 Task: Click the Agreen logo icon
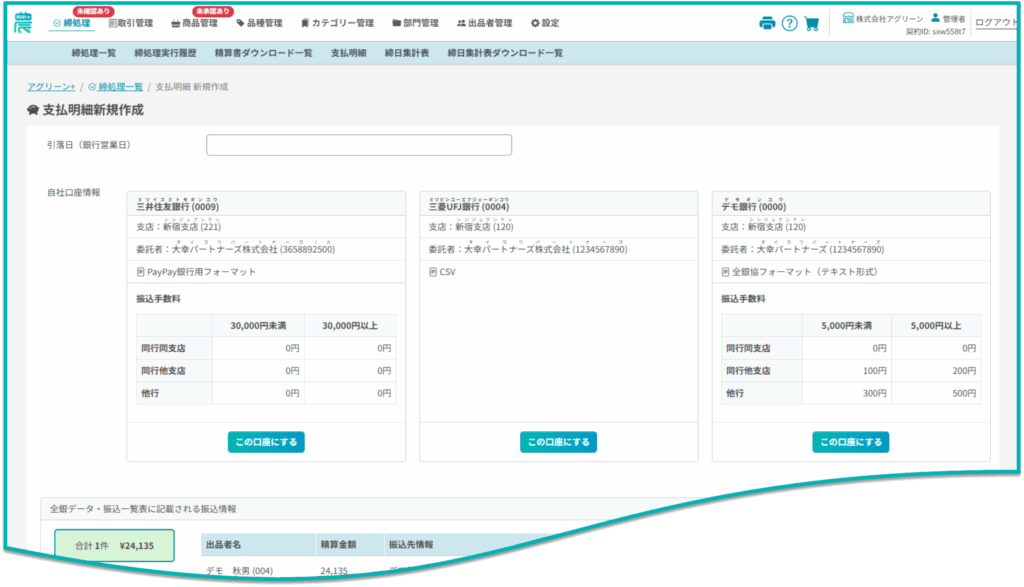(x=23, y=23)
